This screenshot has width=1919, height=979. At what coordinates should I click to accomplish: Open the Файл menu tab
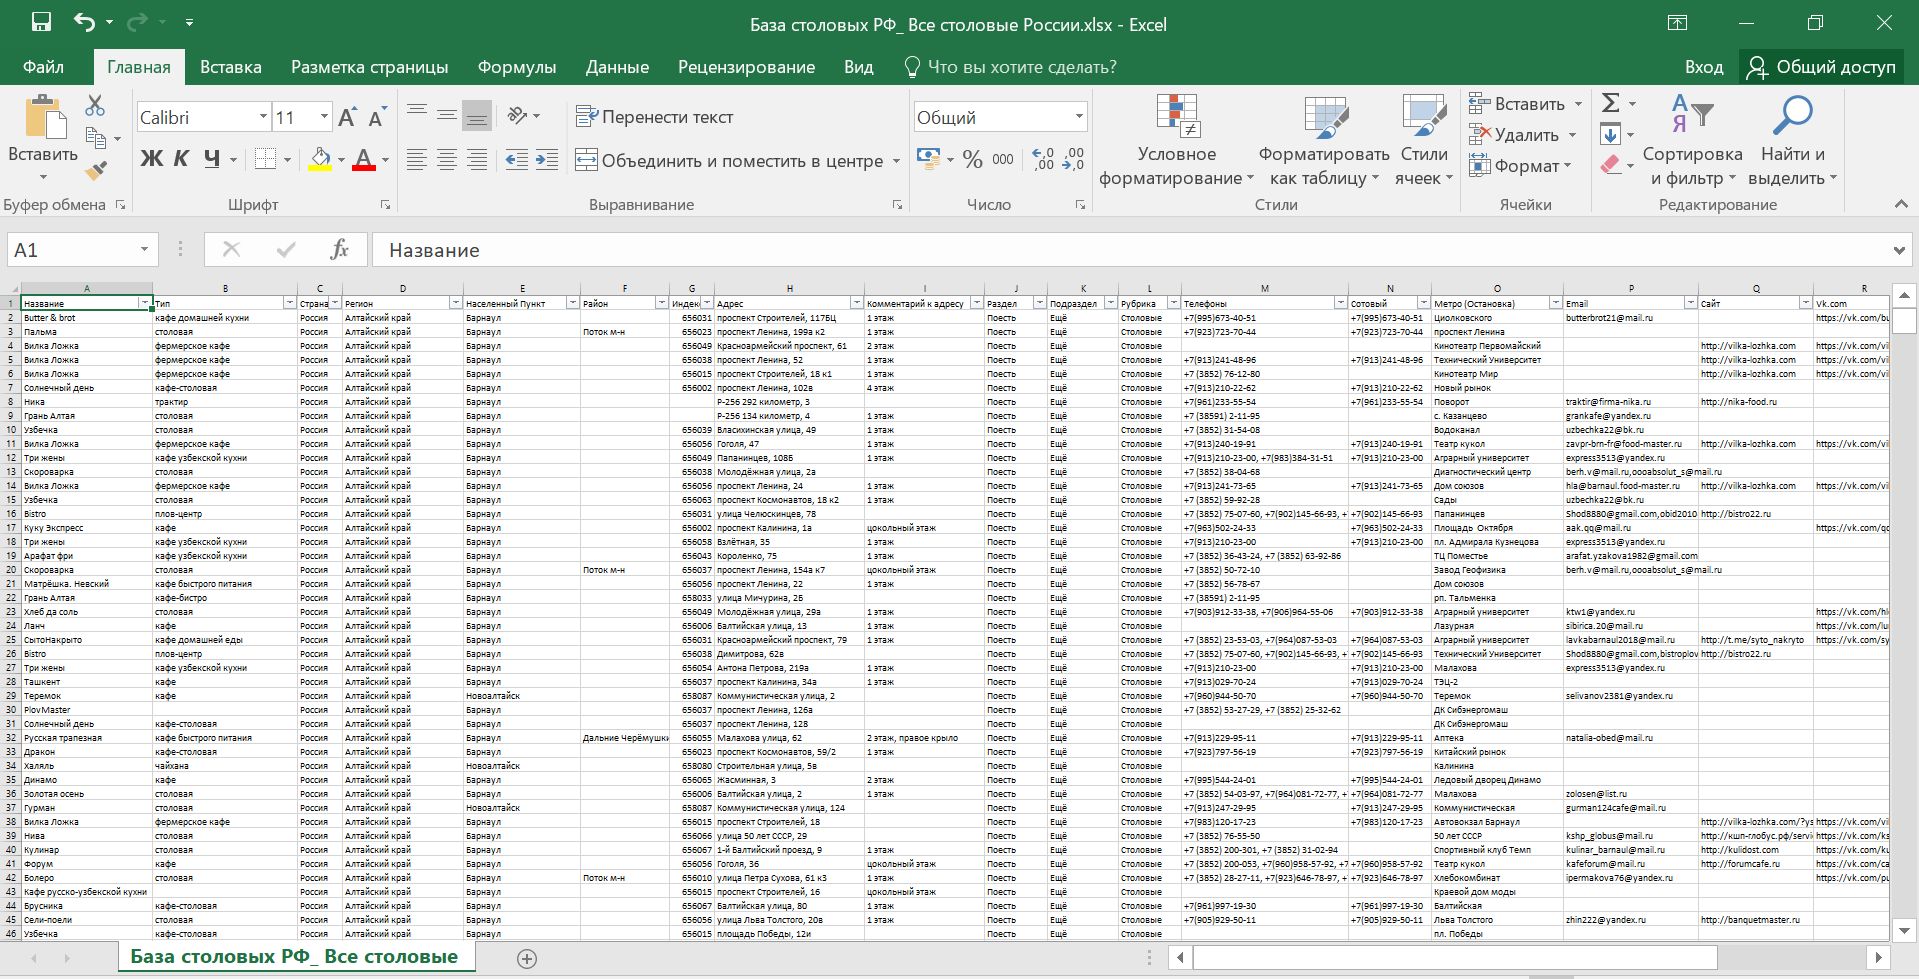coord(43,67)
